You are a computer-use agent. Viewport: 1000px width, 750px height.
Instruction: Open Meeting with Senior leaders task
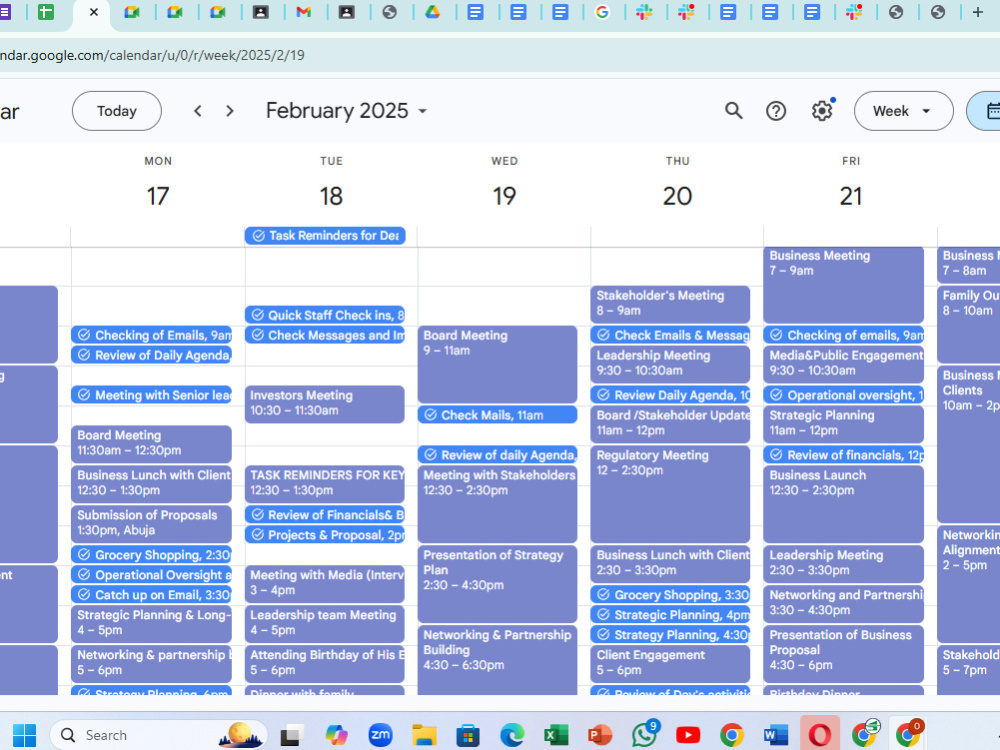coord(152,395)
